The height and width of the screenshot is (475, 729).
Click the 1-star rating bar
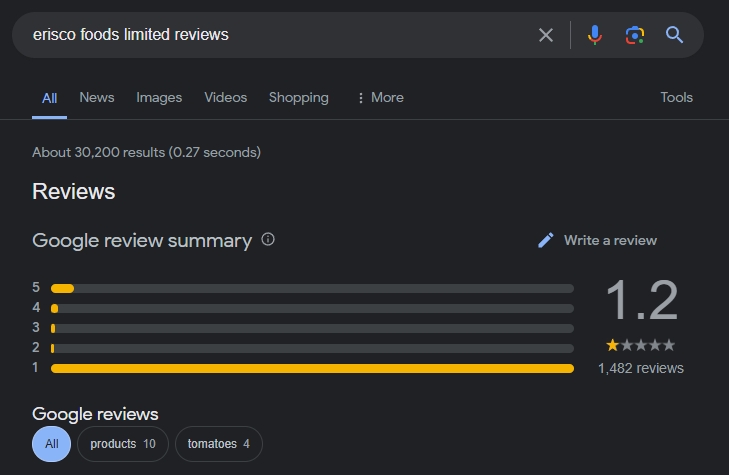(312, 369)
